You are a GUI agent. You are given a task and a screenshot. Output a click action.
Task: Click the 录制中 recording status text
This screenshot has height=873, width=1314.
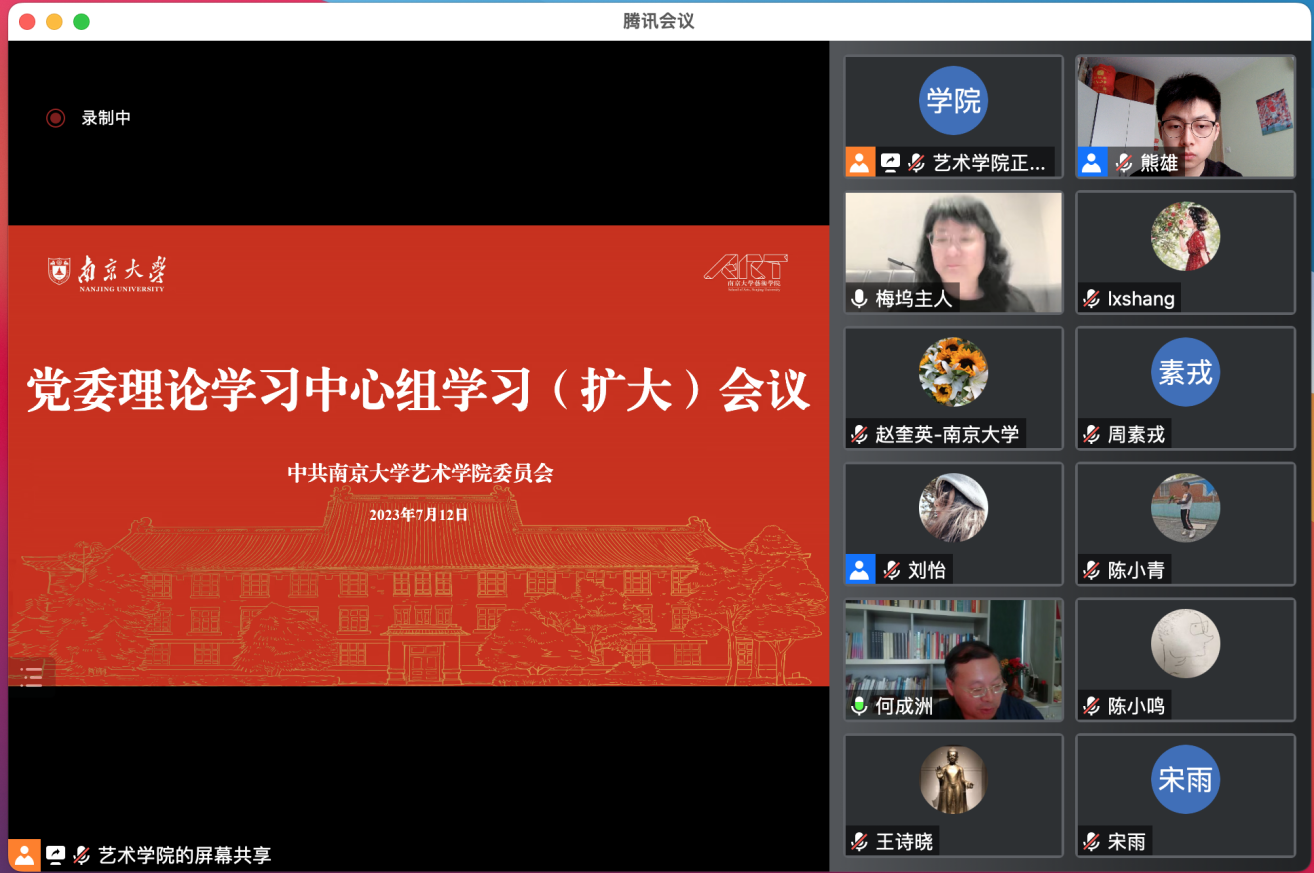(106, 118)
